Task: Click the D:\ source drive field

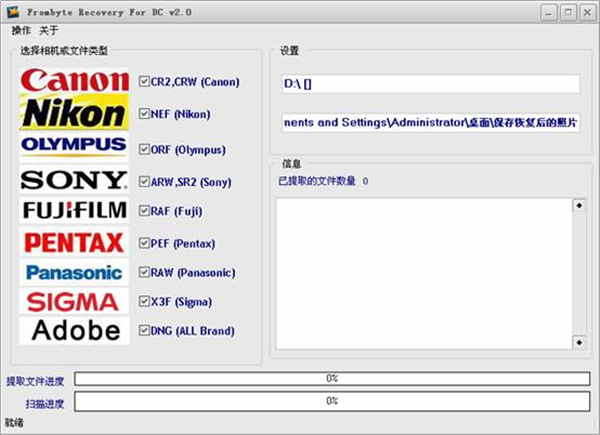Action: [429, 84]
